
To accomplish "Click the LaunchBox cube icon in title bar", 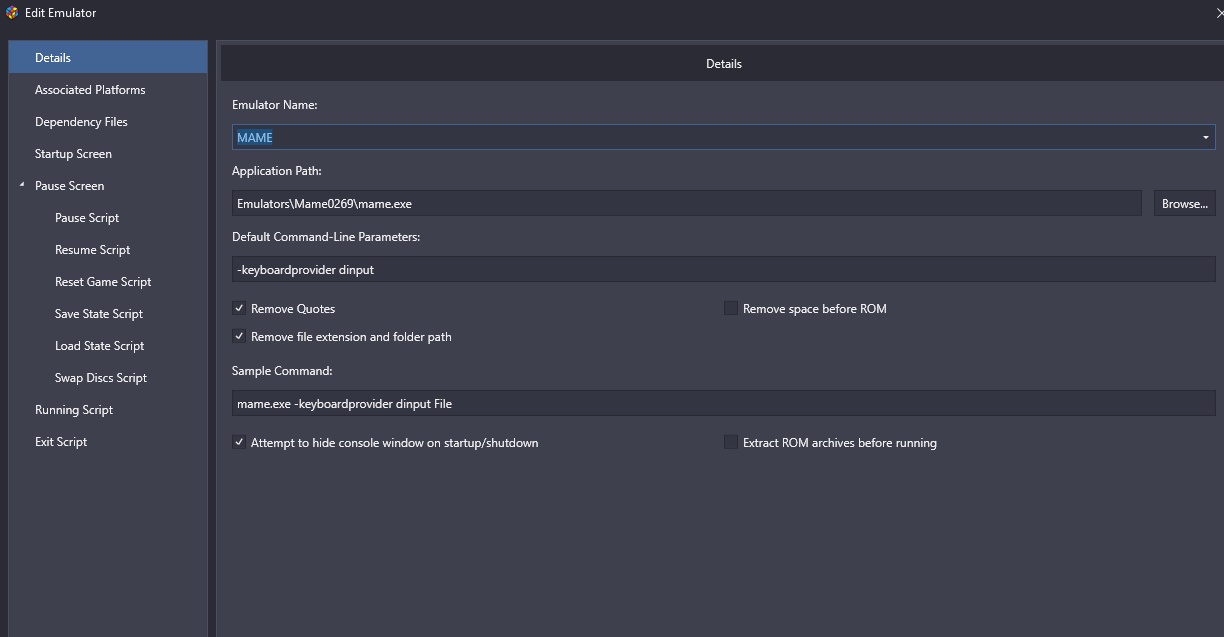I will click(11, 13).
